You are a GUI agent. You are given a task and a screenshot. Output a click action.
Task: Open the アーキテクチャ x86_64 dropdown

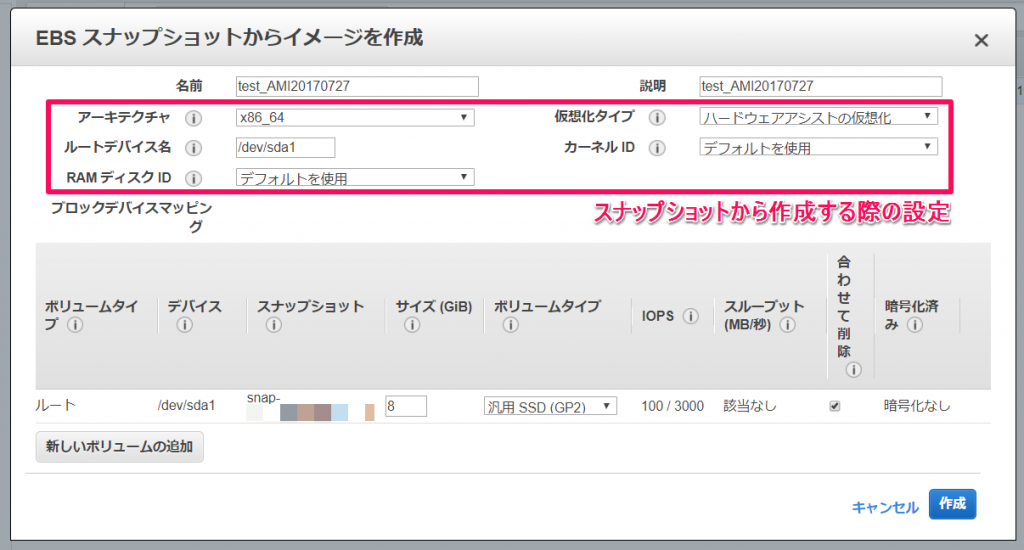pyautogui.click(x=355, y=118)
